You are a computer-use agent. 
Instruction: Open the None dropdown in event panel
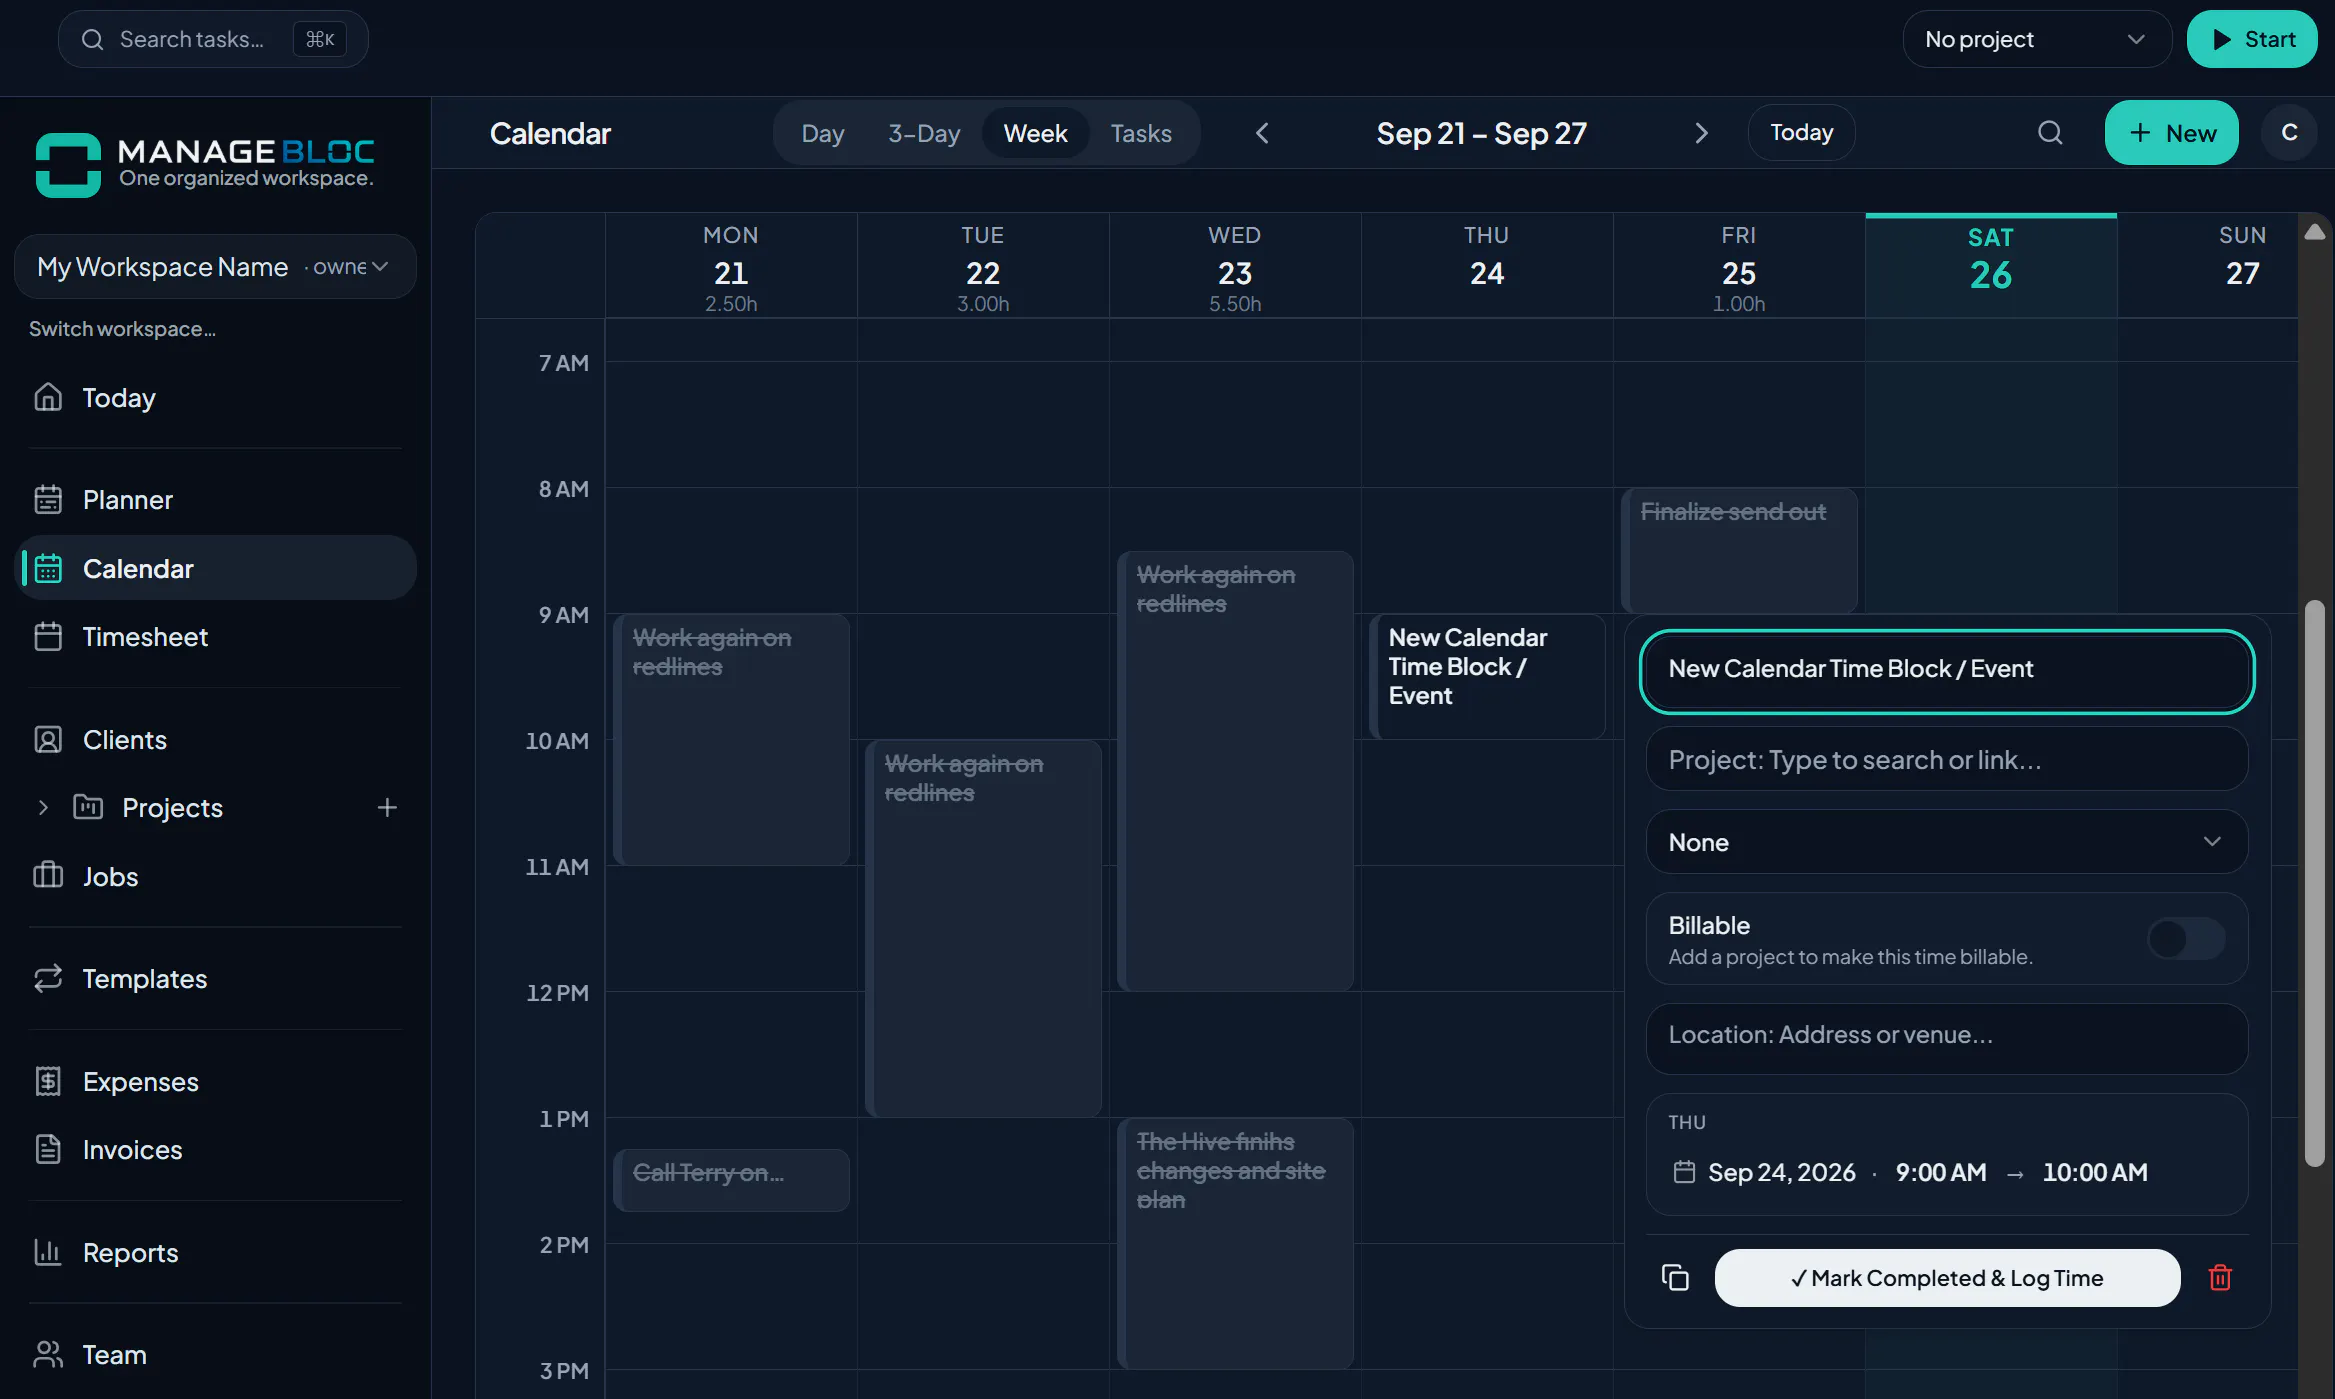1946,842
